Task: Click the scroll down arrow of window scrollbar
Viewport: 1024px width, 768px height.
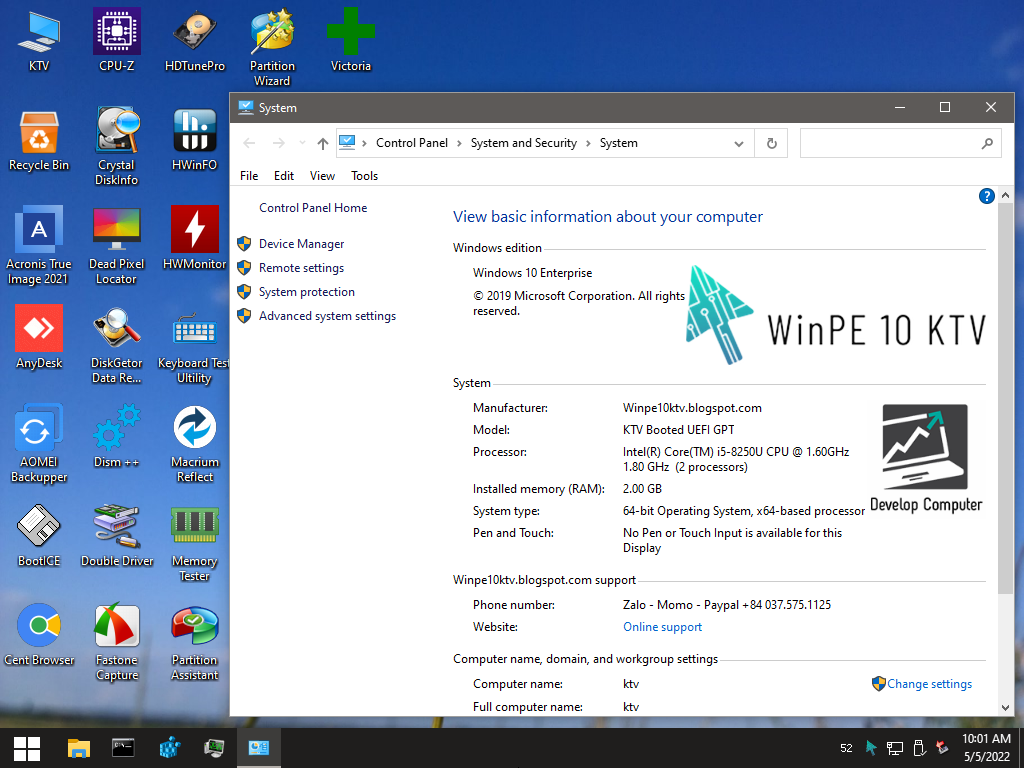Action: (1006, 707)
